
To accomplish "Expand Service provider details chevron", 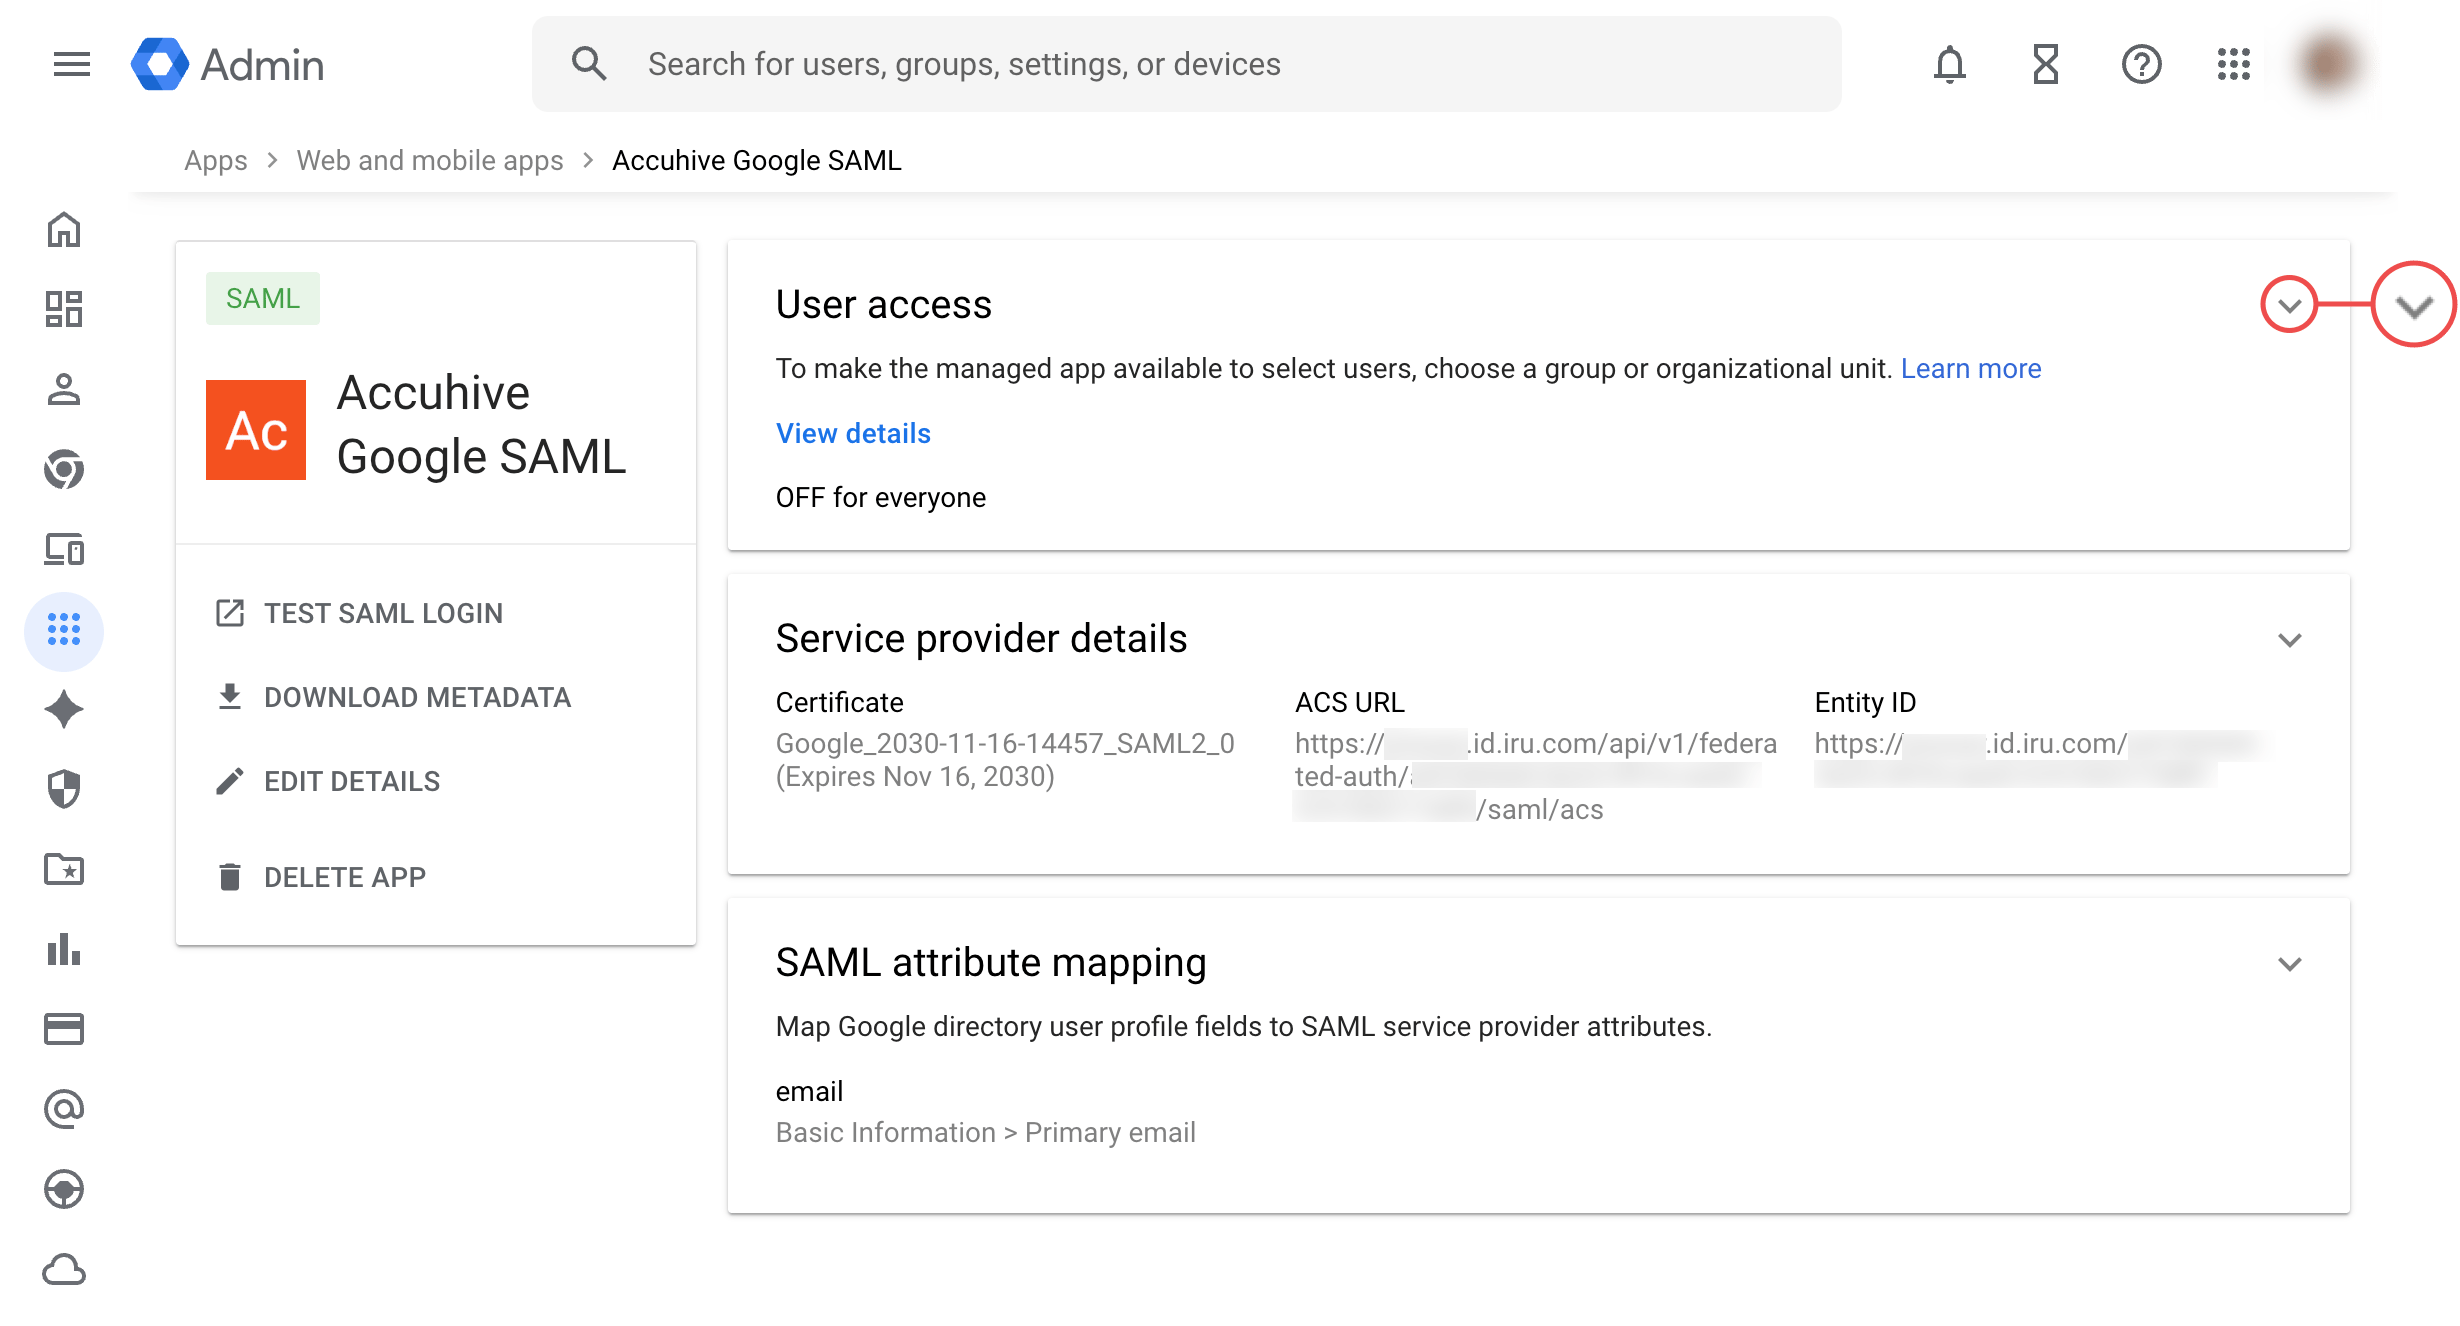I will (x=2290, y=640).
